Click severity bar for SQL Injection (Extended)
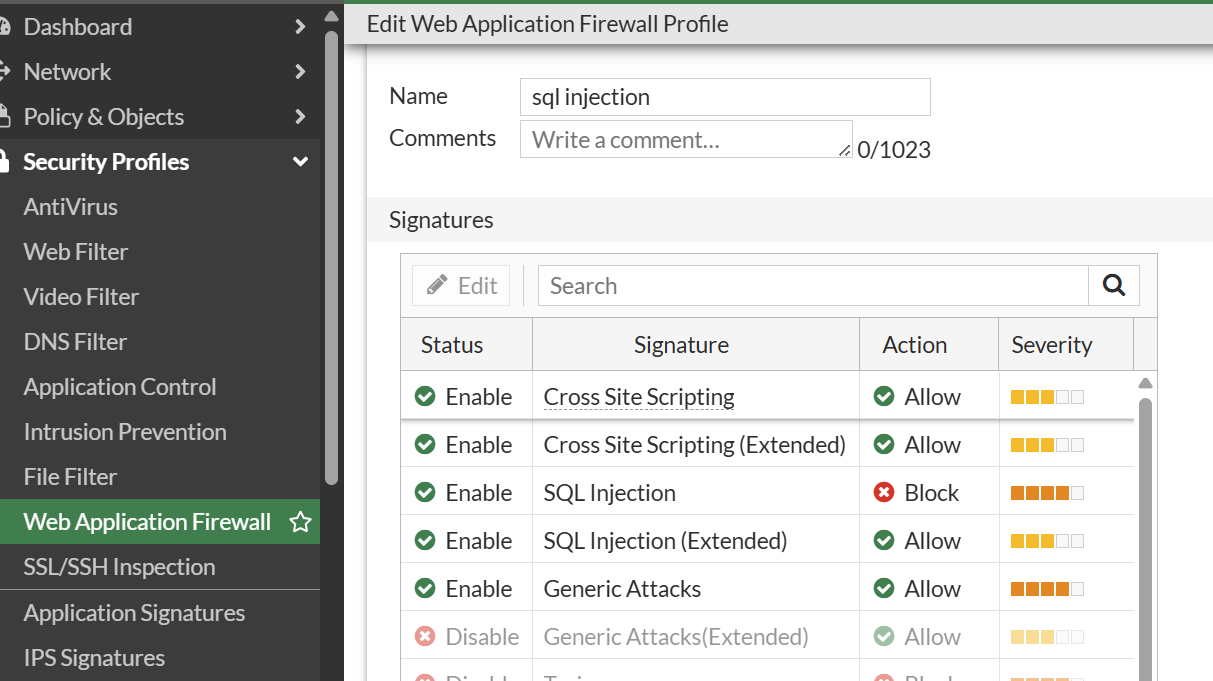 (1047, 541)
